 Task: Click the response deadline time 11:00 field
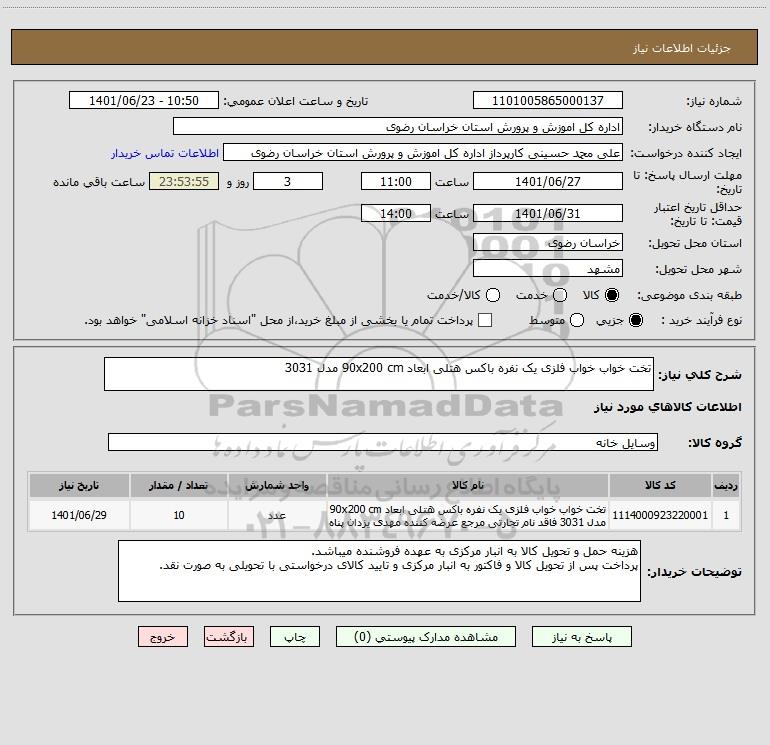pyautogui.click(x=396, y=181)
